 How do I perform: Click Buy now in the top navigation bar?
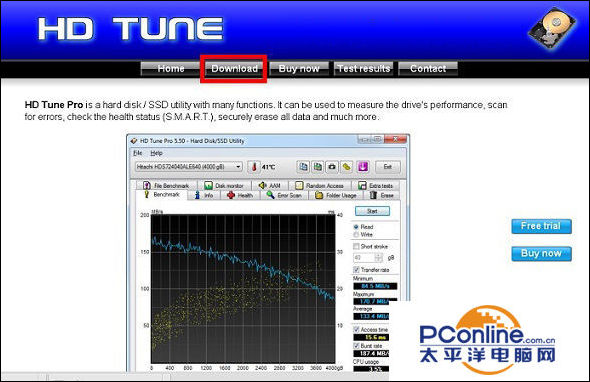(299, 68)
